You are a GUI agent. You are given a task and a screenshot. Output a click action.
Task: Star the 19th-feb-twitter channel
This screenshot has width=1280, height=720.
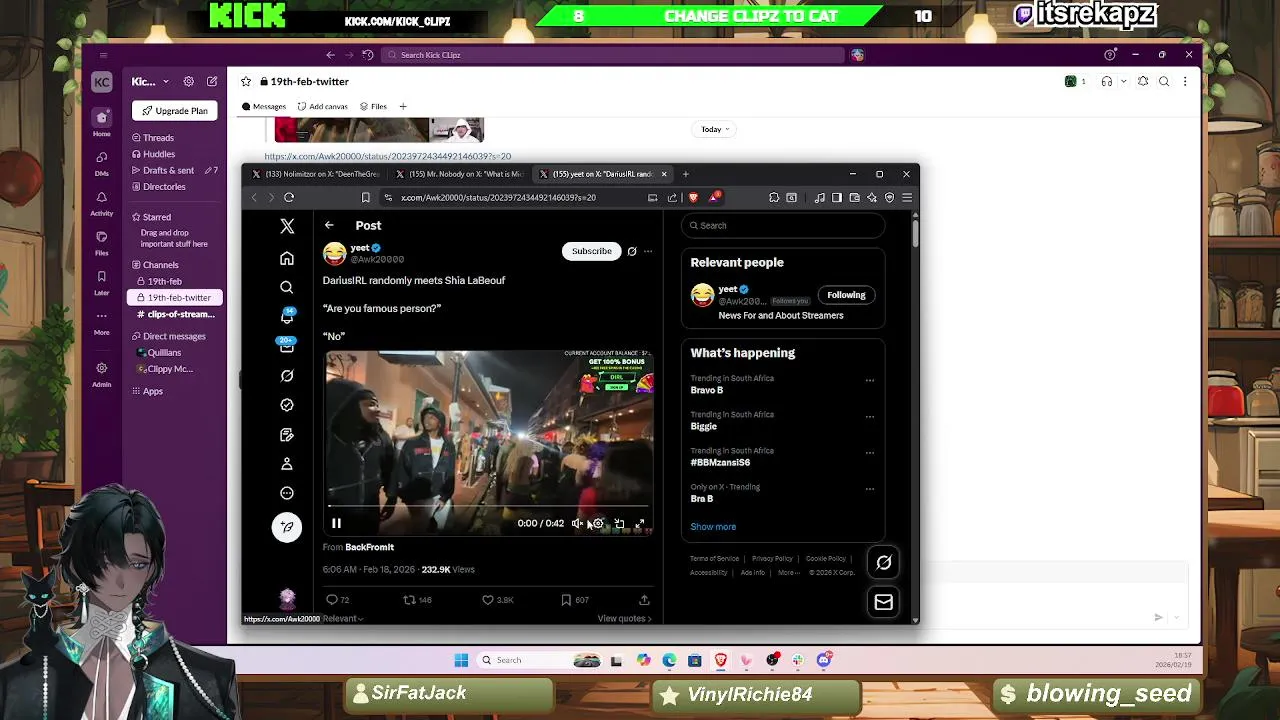pos(246,82)
